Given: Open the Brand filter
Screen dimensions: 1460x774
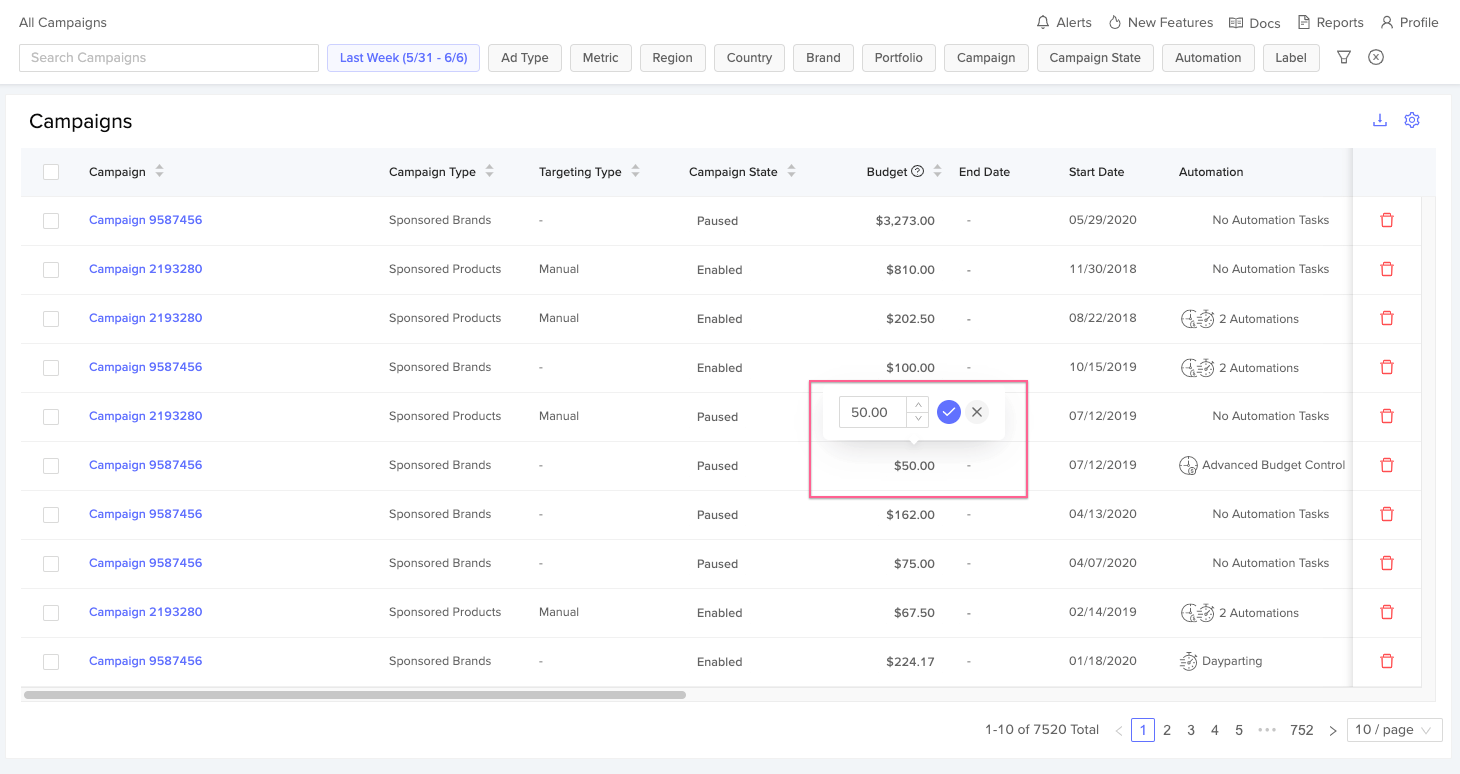Looking at the screenshot, I should [x=824, y=58].
